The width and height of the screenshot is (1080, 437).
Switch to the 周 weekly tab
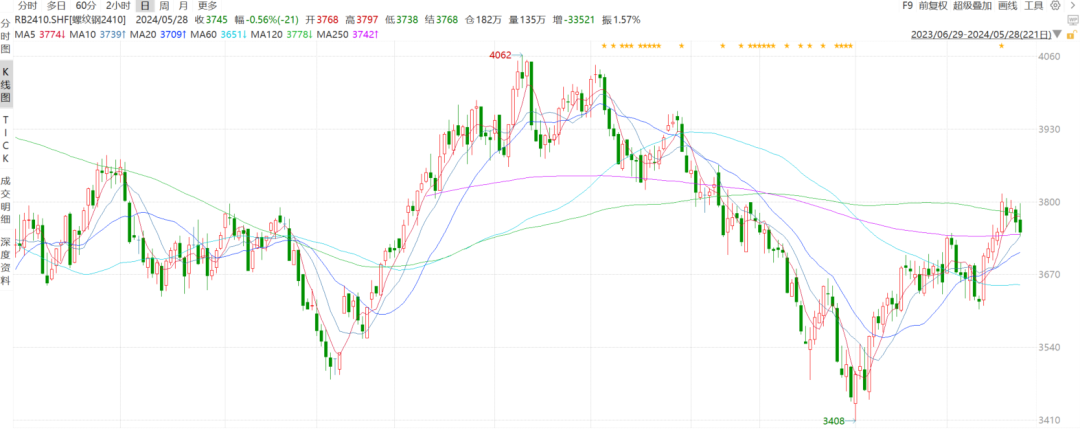point(164,6)
